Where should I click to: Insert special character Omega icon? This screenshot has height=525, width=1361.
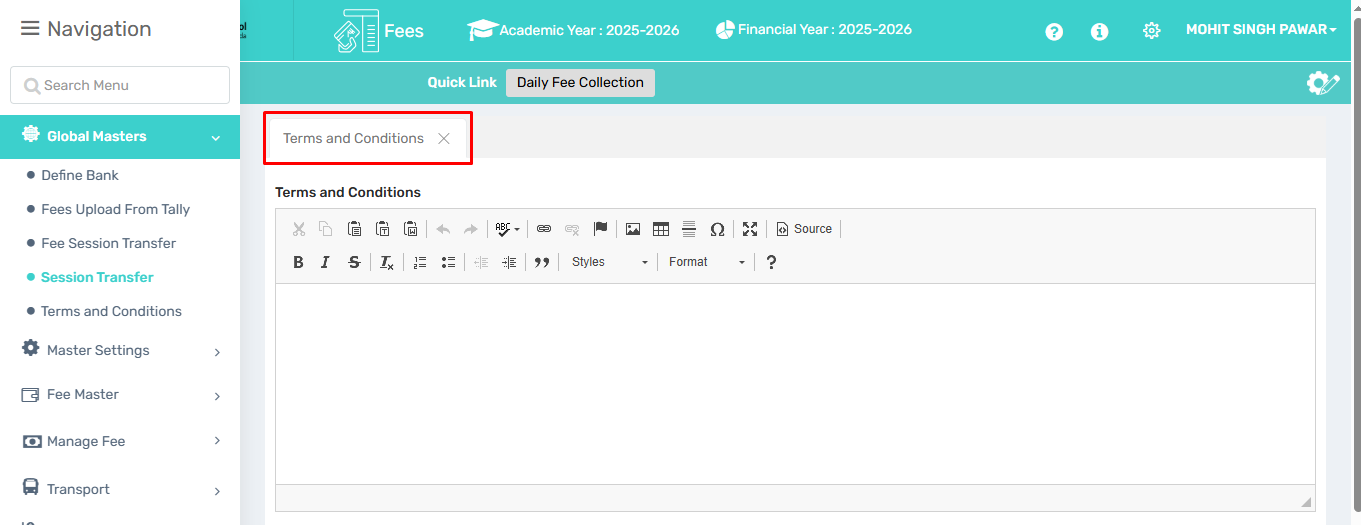pyautogui.click(x=717, y=229)
